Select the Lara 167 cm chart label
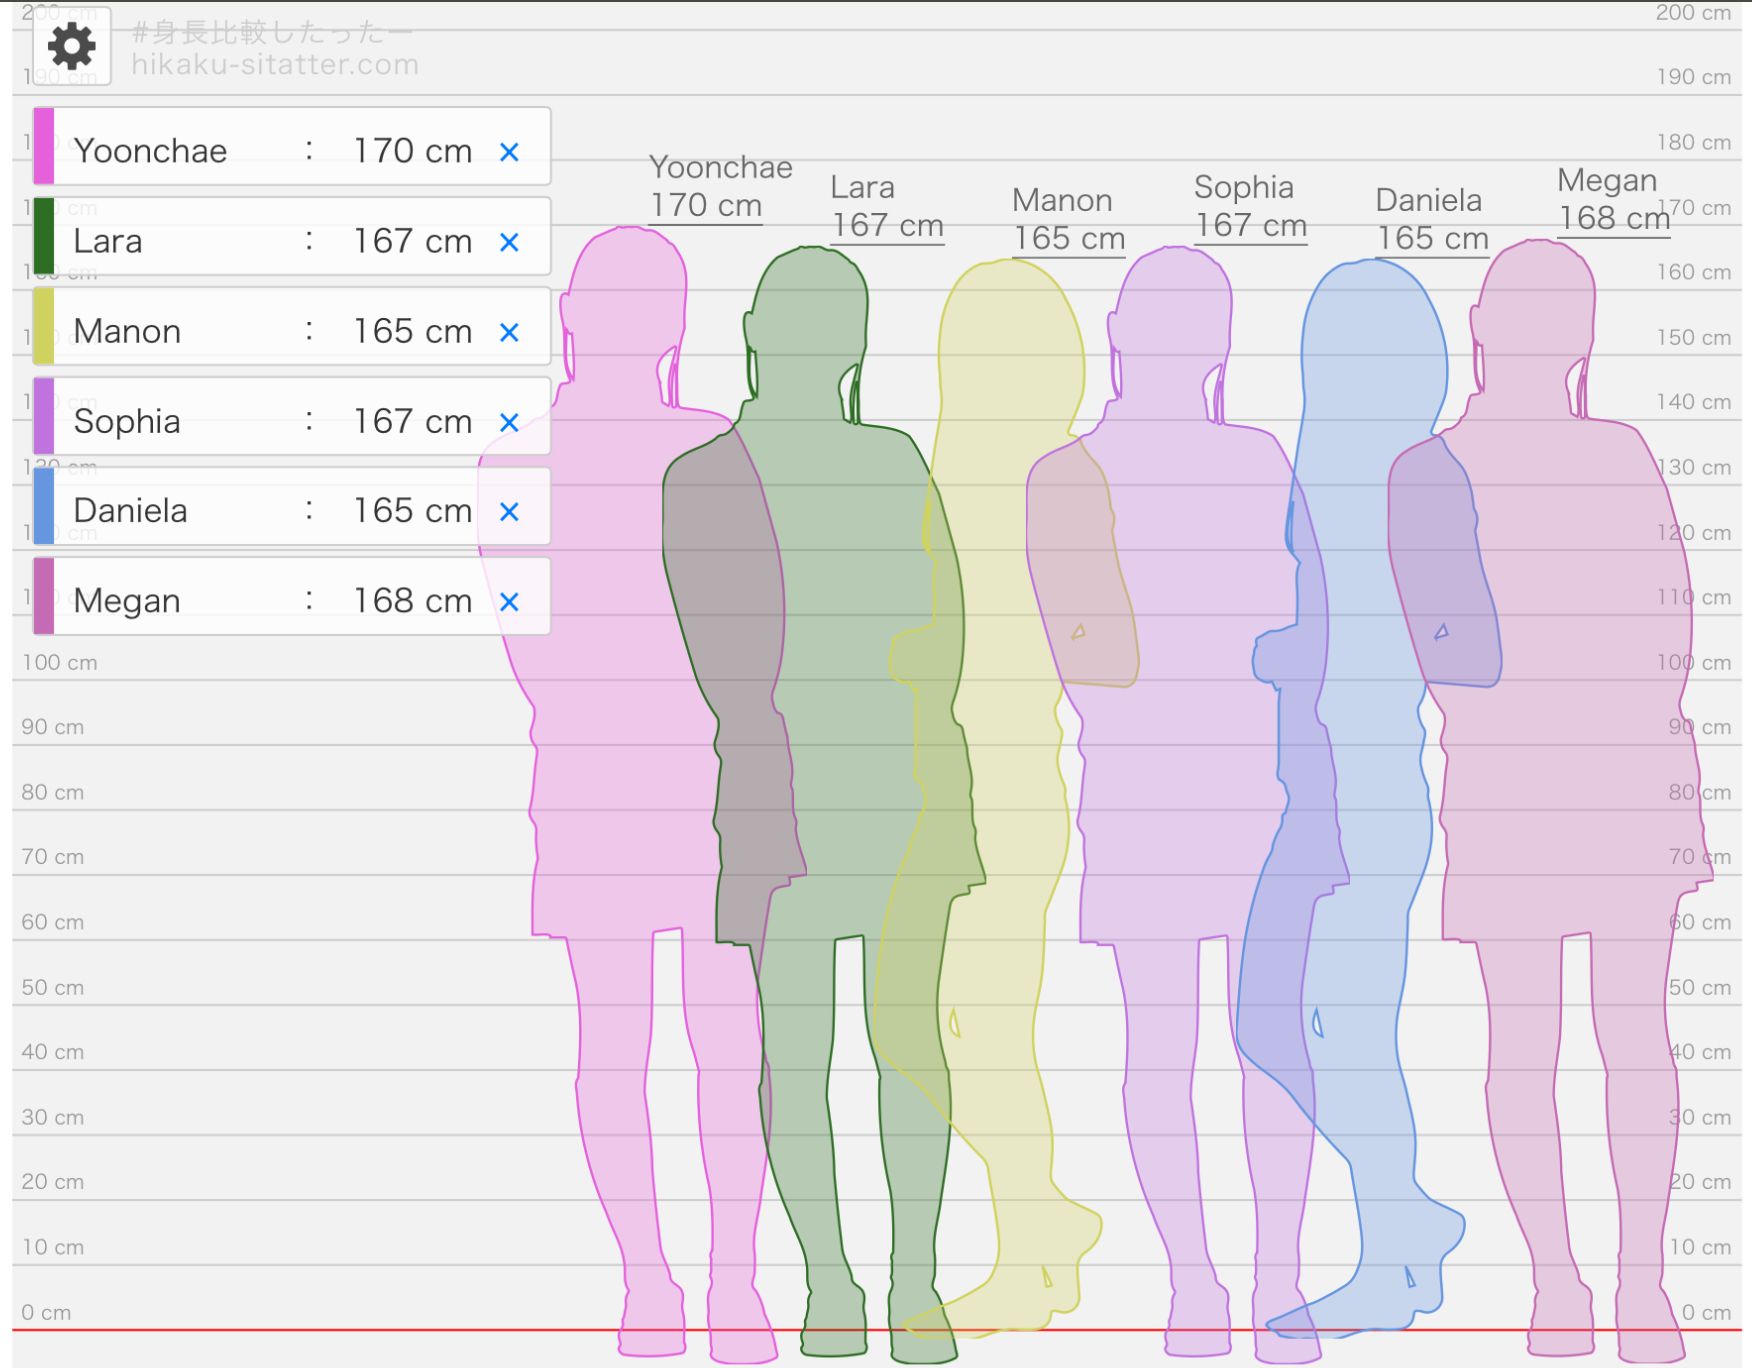This screenshot has height=1368, width=1752. [887, 206]
